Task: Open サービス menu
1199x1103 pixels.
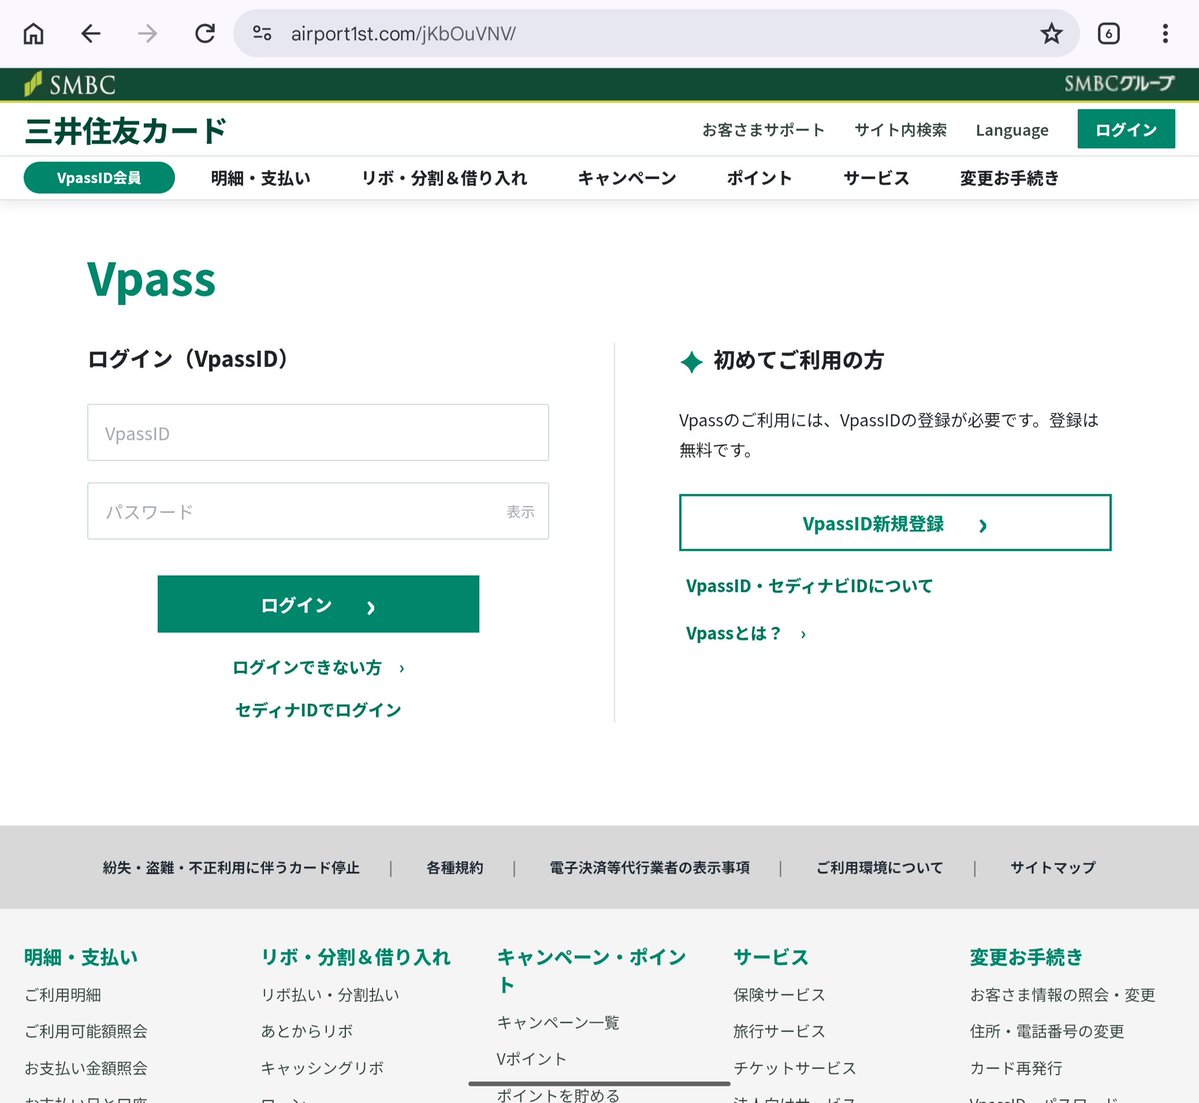Action: coord(876,178)
